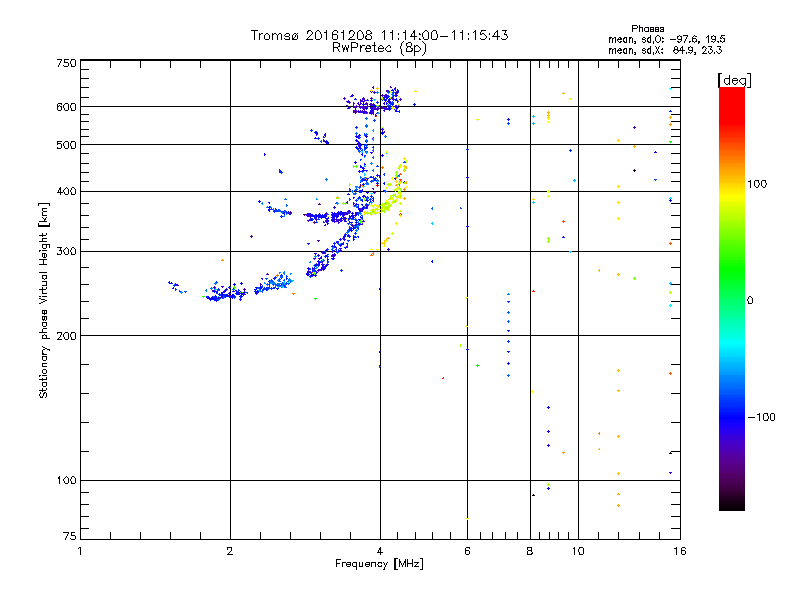Click the colorbar tick label "100"

[x=757, y=184]
